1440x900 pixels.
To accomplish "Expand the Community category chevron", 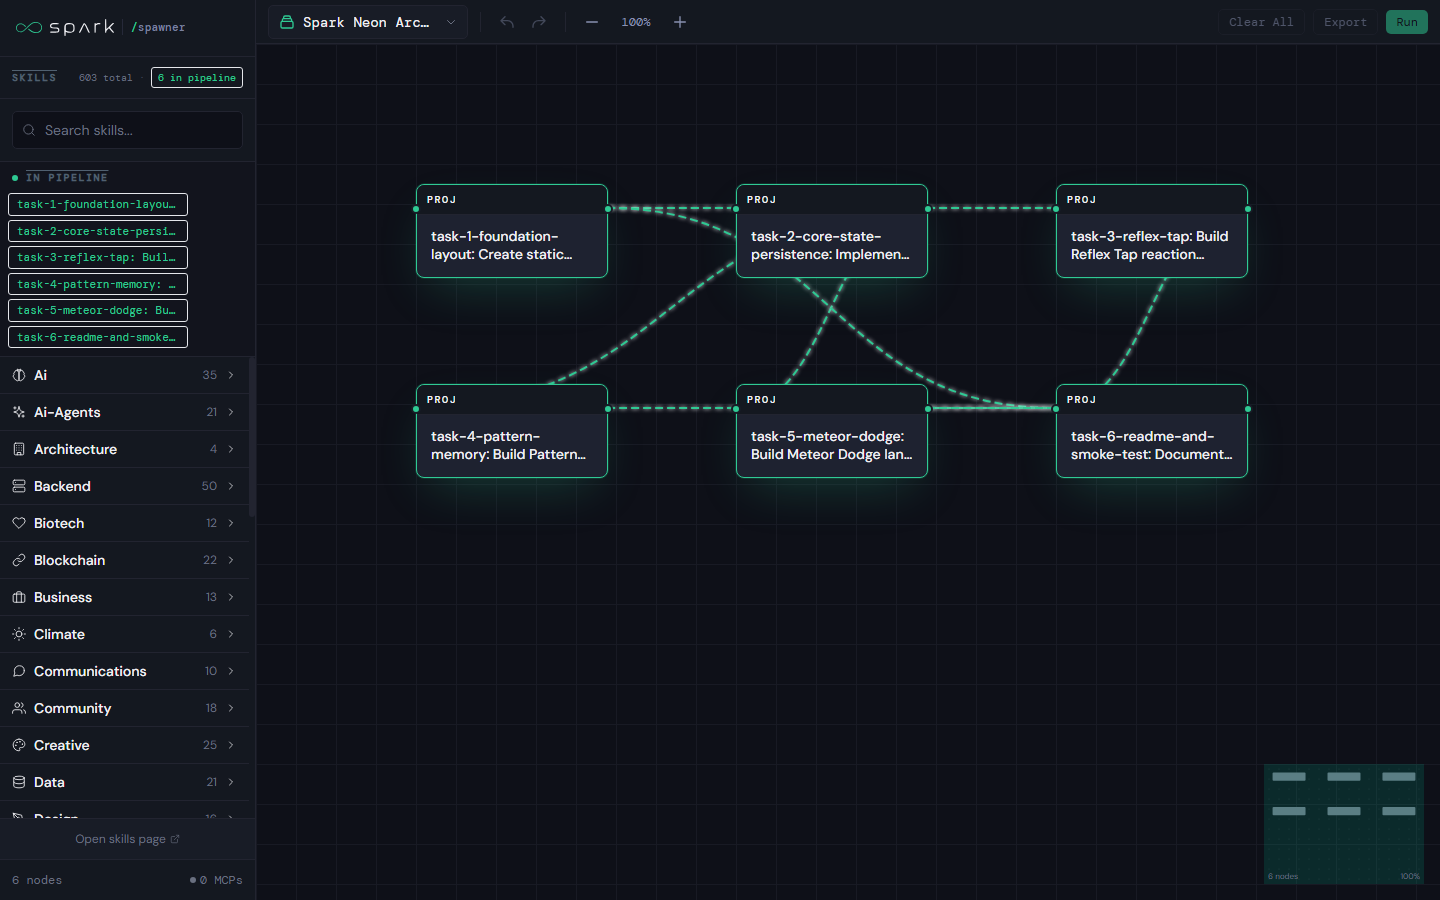I will coord(231,708).
